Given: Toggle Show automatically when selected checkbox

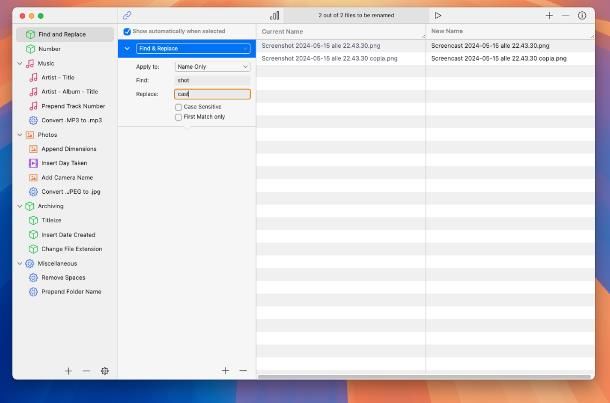Looking at the screenshot, I should (127, 31).
